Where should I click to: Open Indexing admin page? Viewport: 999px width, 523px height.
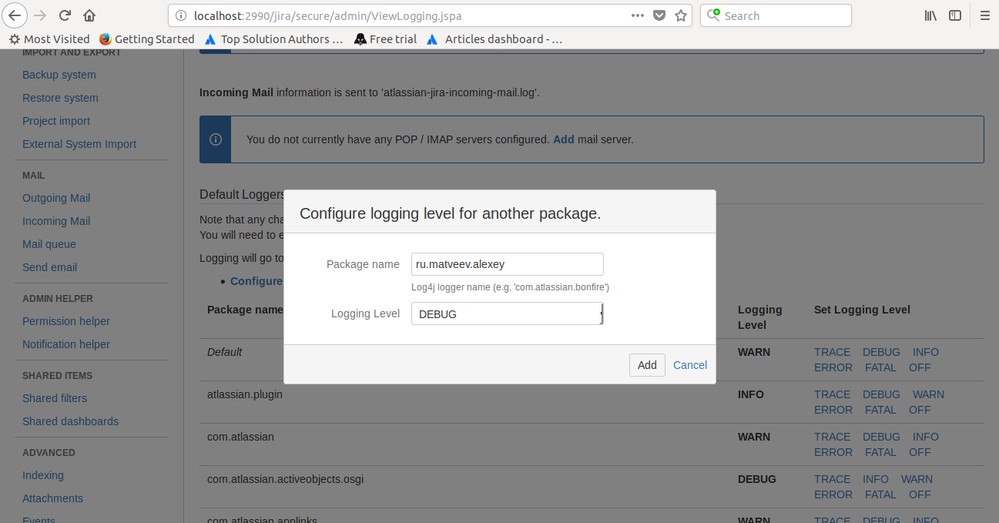(x=43, y=475)
